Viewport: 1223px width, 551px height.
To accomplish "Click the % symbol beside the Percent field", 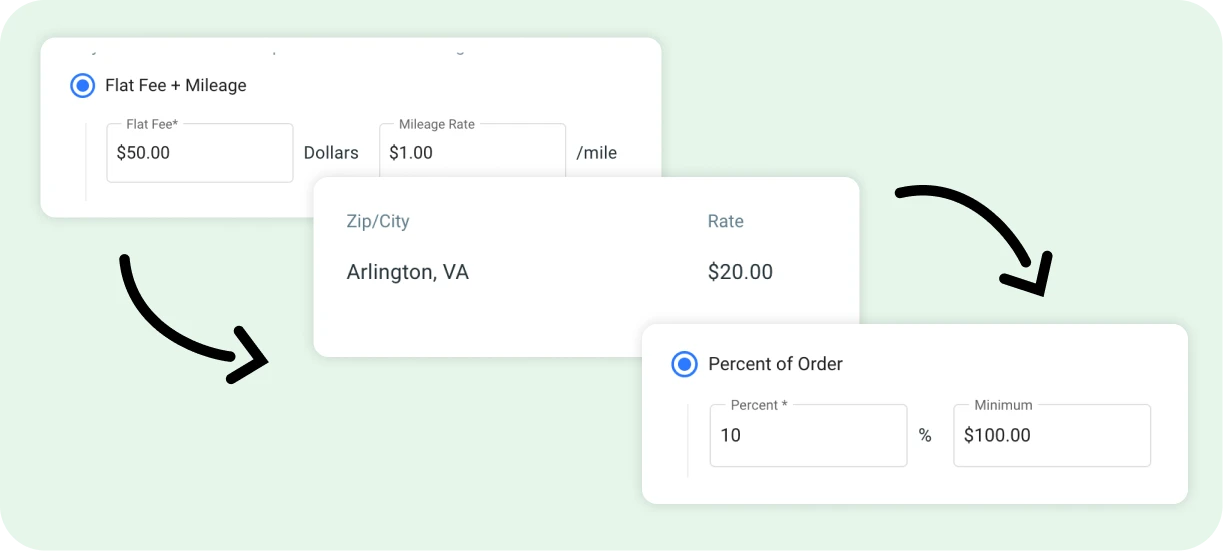I will pos(925,436).
